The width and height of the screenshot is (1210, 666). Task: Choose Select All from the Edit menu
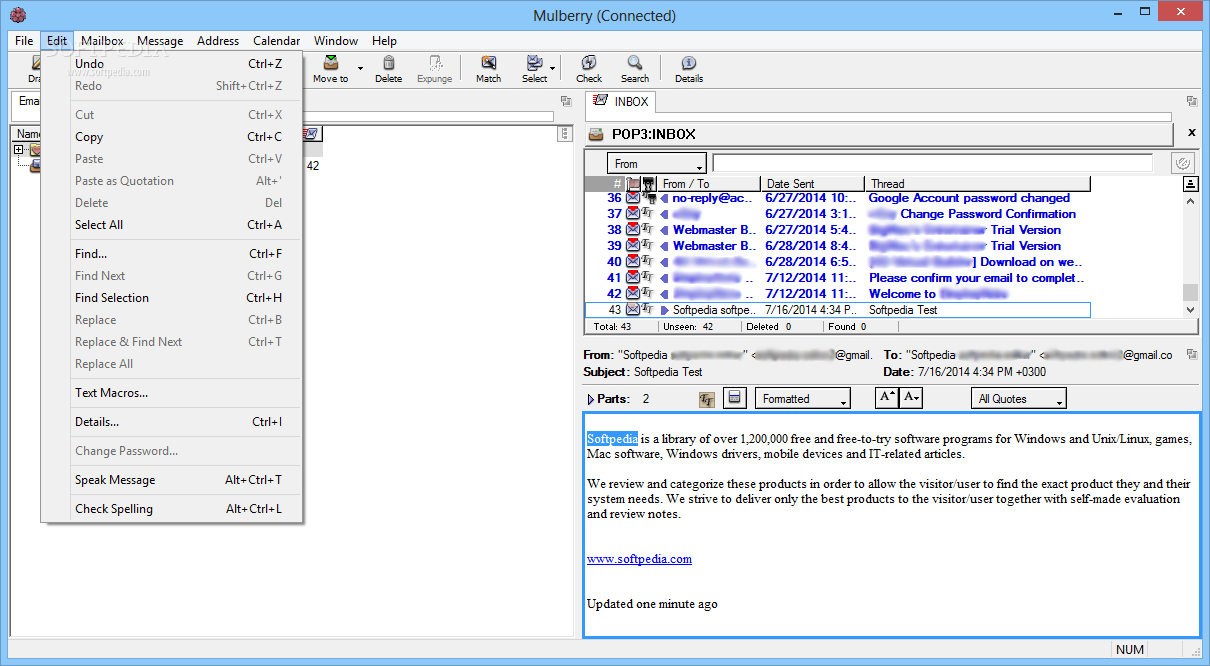click(172, 225)
